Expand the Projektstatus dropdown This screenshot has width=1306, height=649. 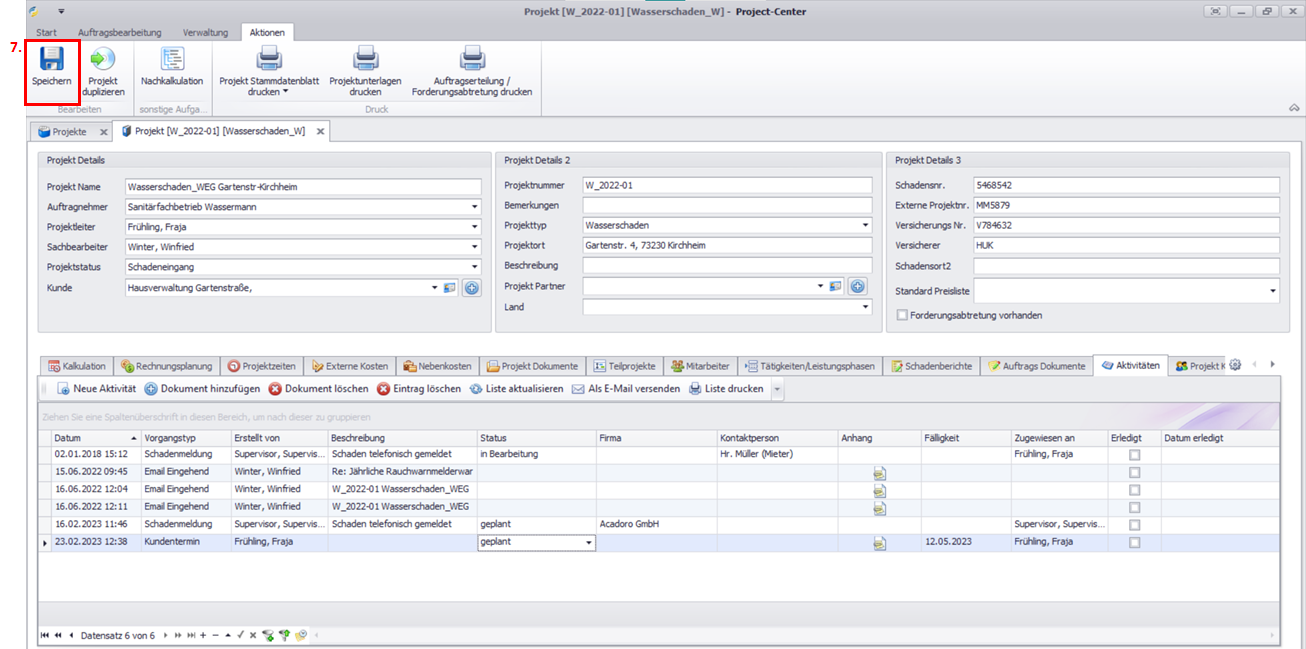pos(474,267)
